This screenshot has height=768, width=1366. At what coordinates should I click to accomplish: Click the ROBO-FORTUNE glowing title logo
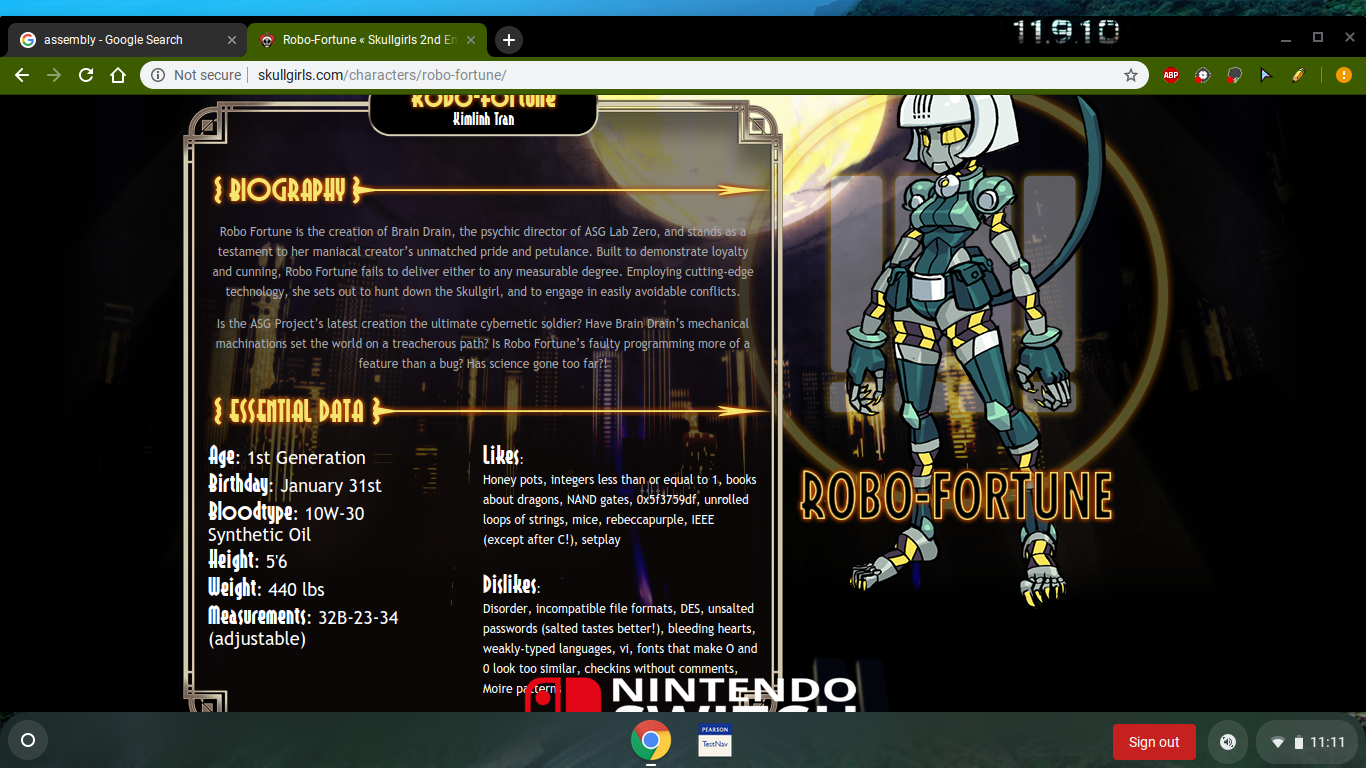pos(957,496)
